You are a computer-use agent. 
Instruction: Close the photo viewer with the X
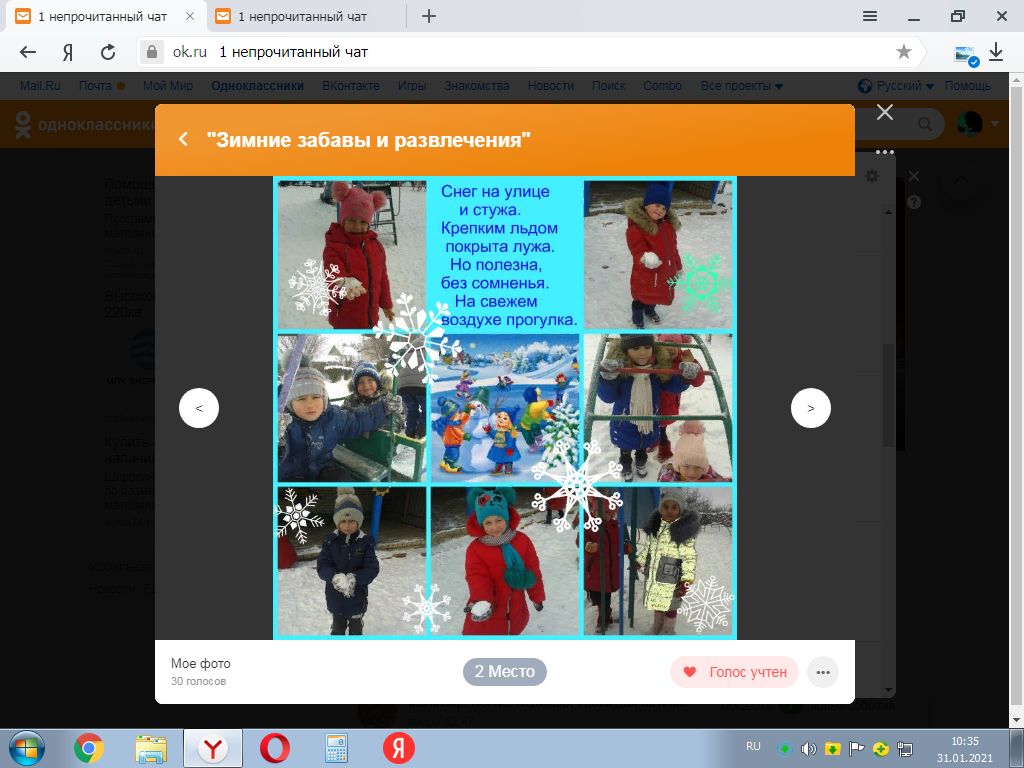click(x=884, y=112)
